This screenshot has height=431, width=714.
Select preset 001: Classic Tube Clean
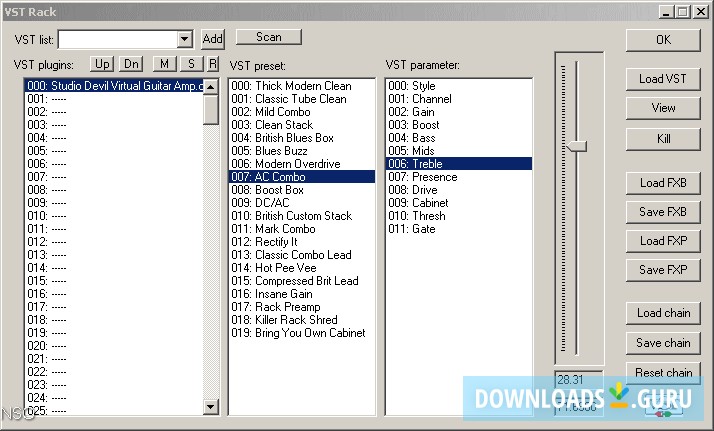coord(302,99)
